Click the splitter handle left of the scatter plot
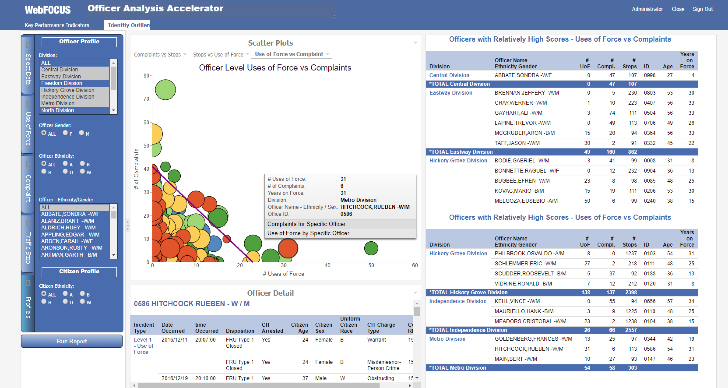The image size is (728, 388). tap(127, 226)
